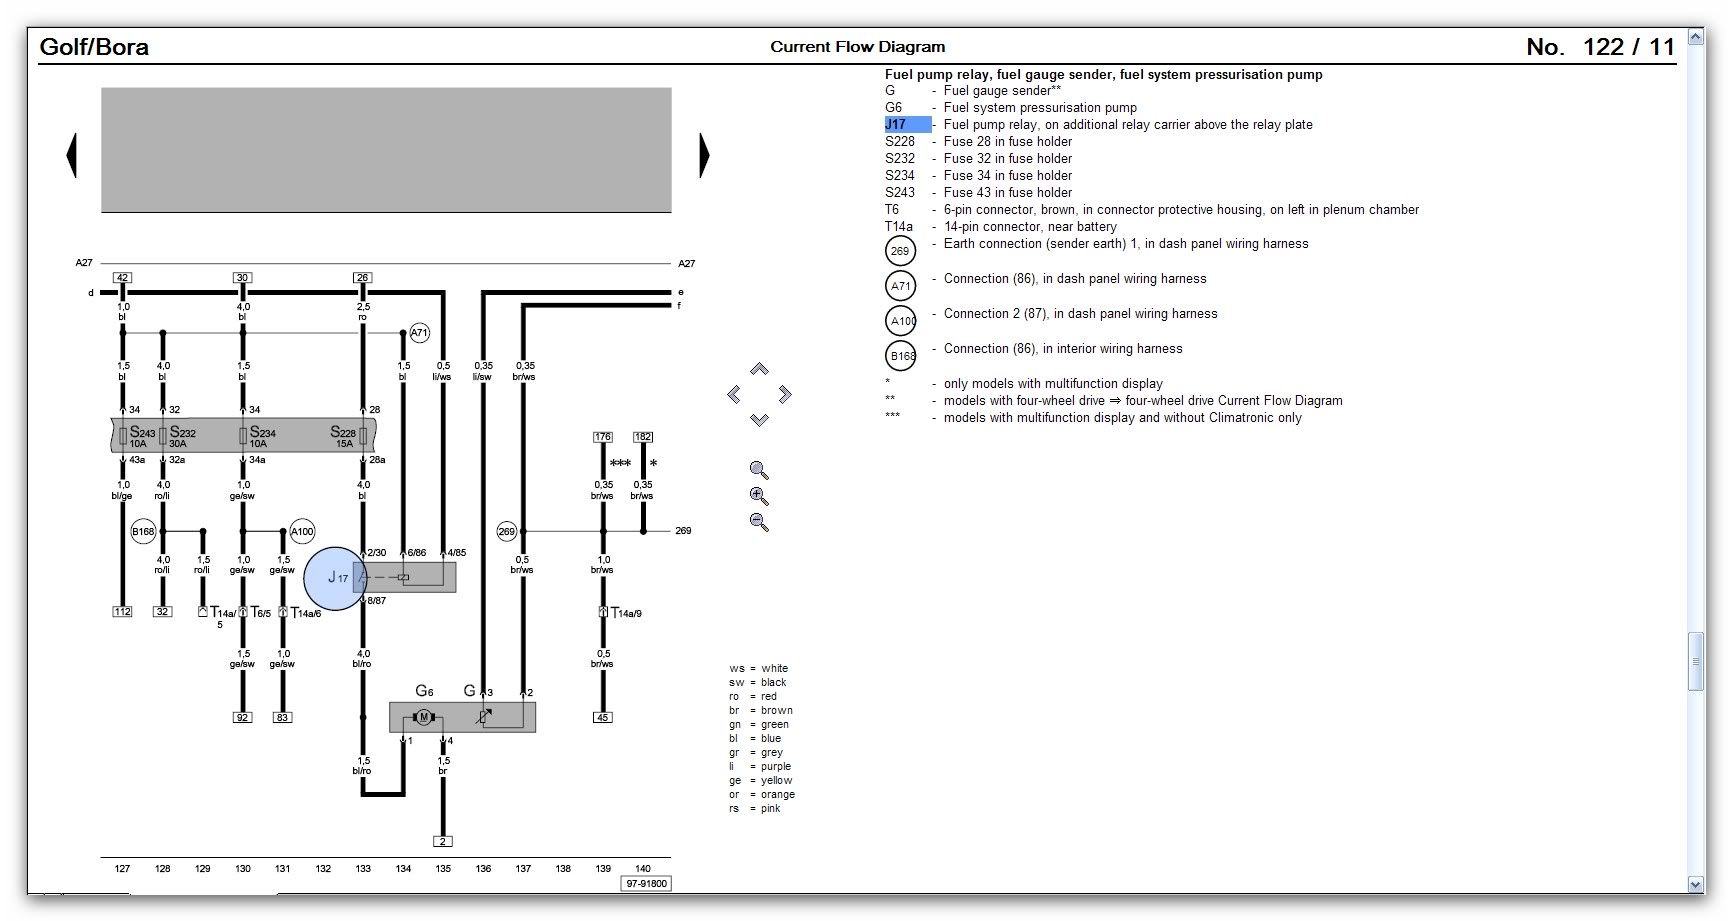Select the A71 connection symbol in legend

[900, 285]
